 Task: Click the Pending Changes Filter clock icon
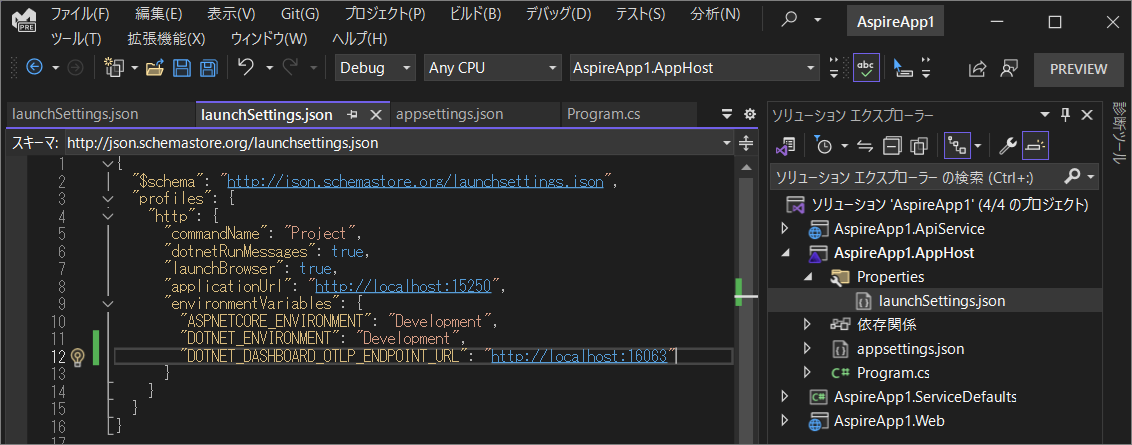[824, 145]
